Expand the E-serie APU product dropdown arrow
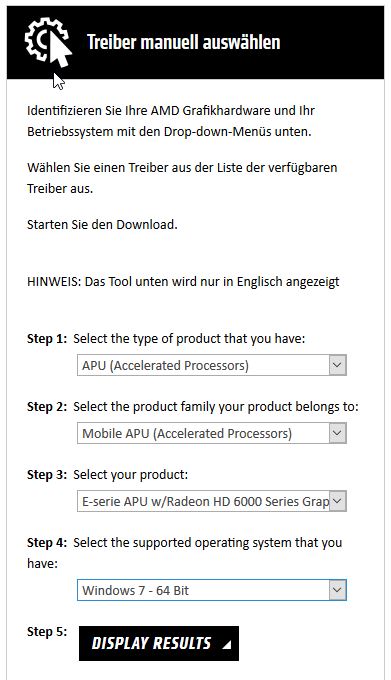This screenshot has height=680, width=391. (337, 501)
